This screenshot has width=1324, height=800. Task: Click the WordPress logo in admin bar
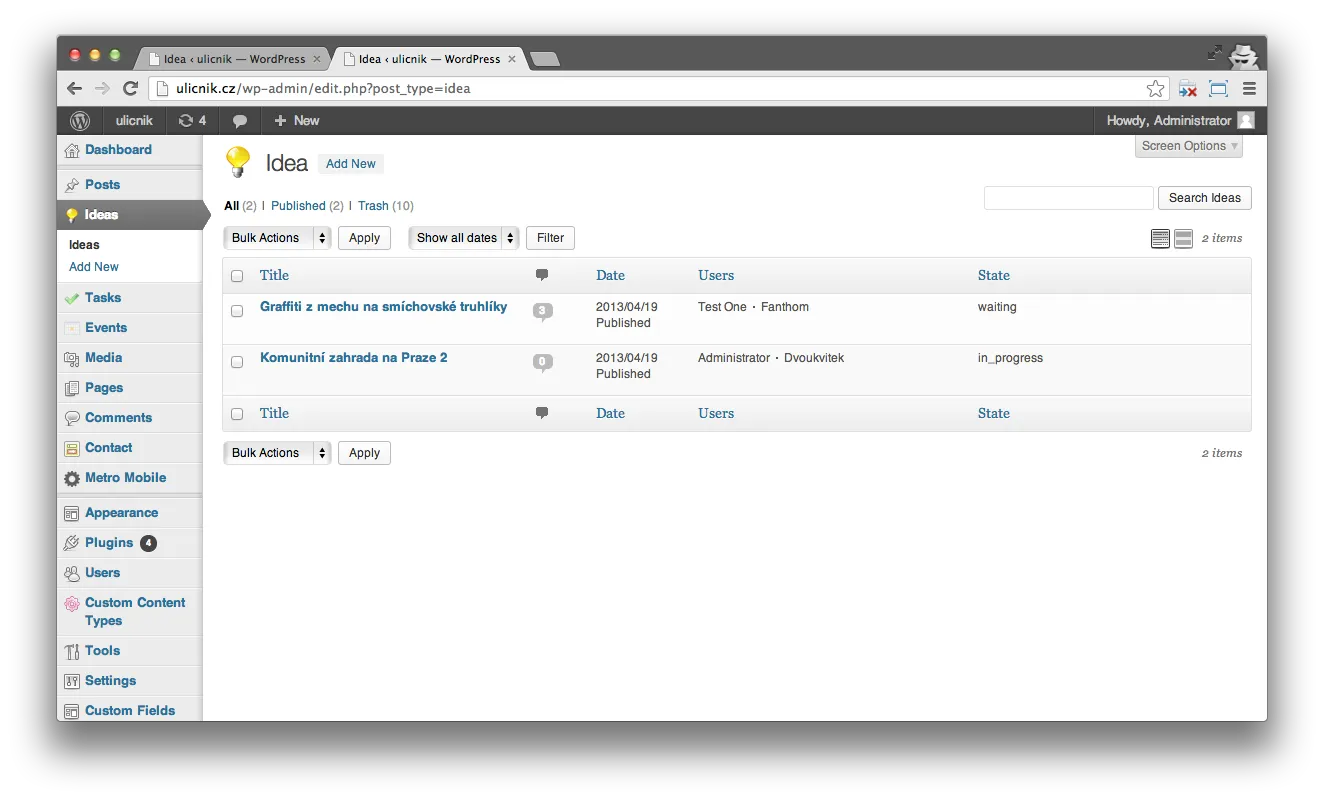(80, 121)
